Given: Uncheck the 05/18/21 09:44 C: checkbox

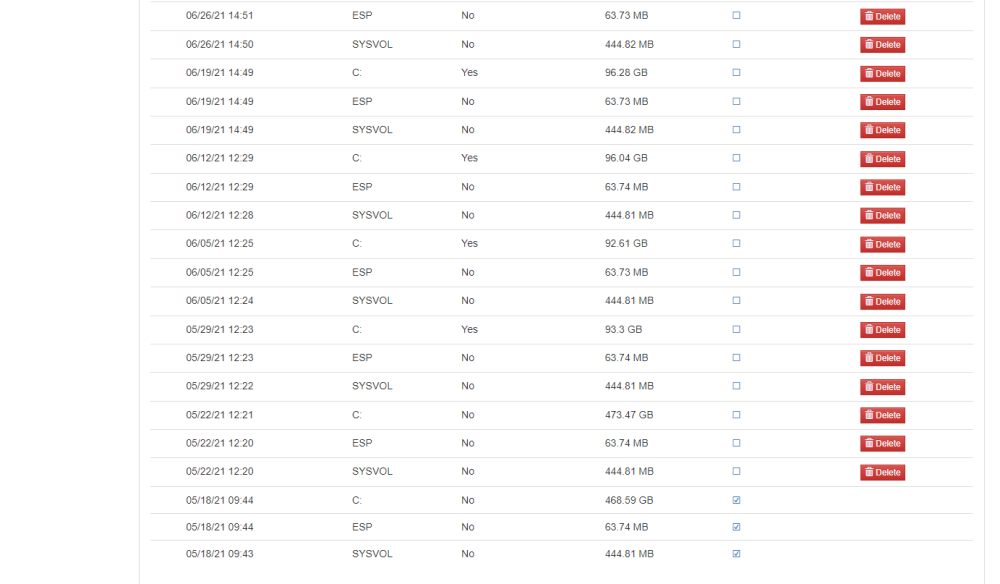Looking at the screenshot, I should click(736, 500).
